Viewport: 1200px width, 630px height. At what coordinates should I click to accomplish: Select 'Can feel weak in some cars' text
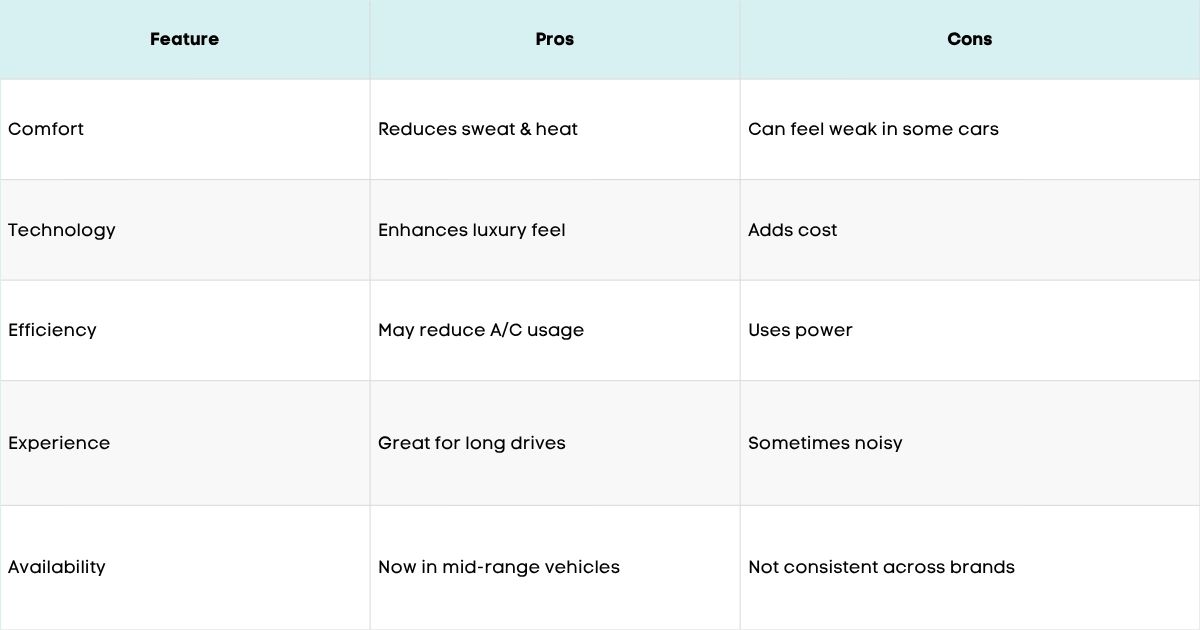click(x=873, y=129)
